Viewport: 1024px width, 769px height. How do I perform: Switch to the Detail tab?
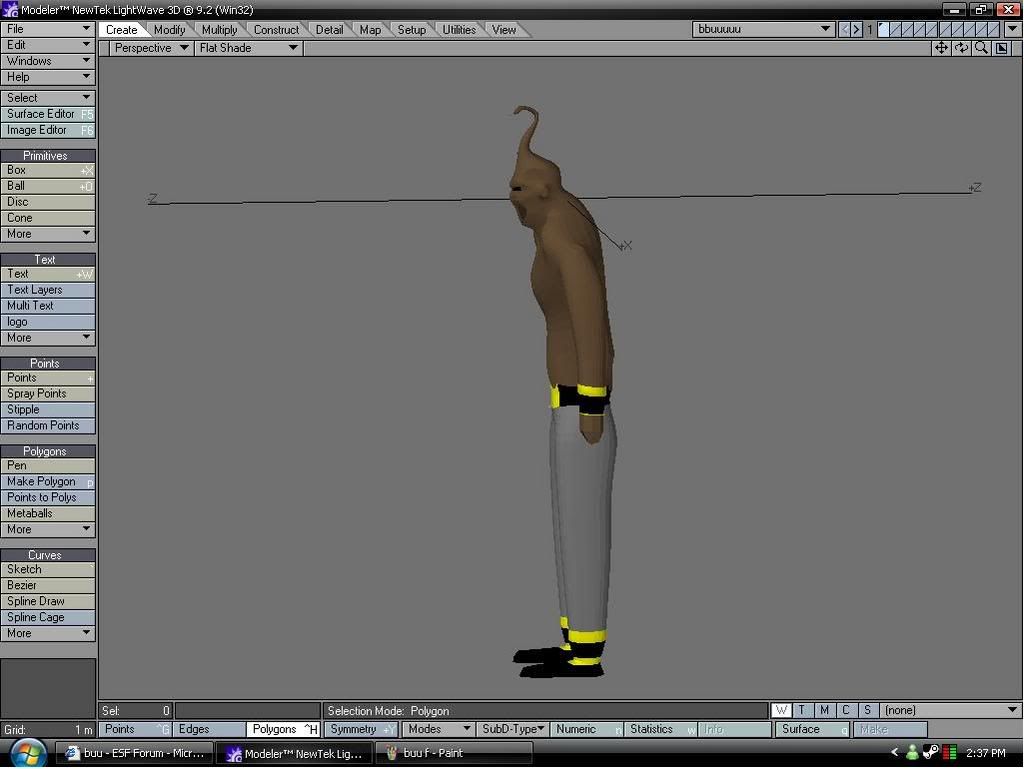click(x=329, y=30)
